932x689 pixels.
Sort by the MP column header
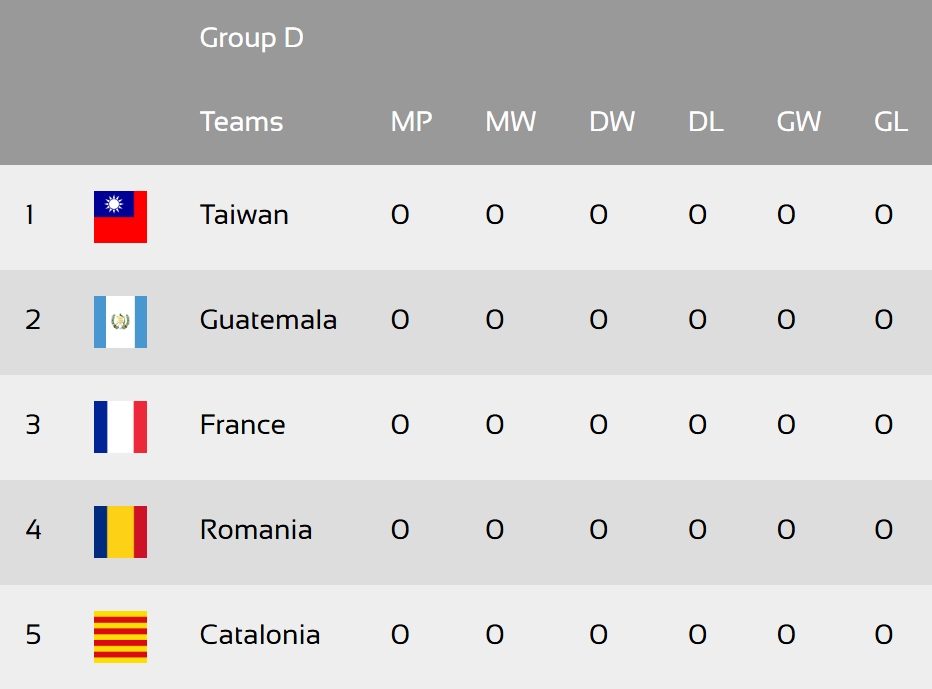point(411,122)
